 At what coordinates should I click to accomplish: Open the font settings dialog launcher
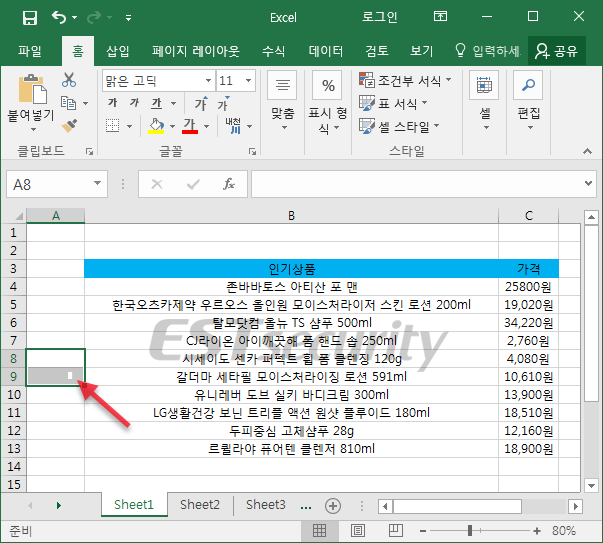252,152
